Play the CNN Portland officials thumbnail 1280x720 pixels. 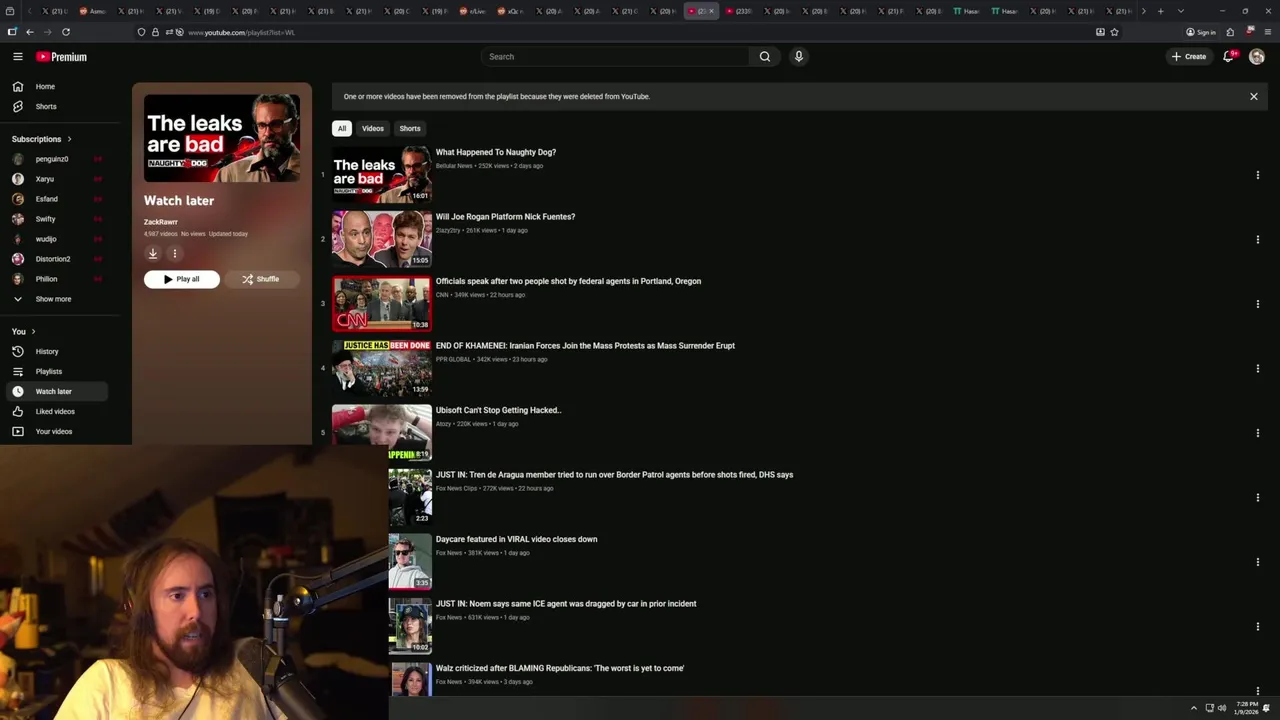(382, 304)
